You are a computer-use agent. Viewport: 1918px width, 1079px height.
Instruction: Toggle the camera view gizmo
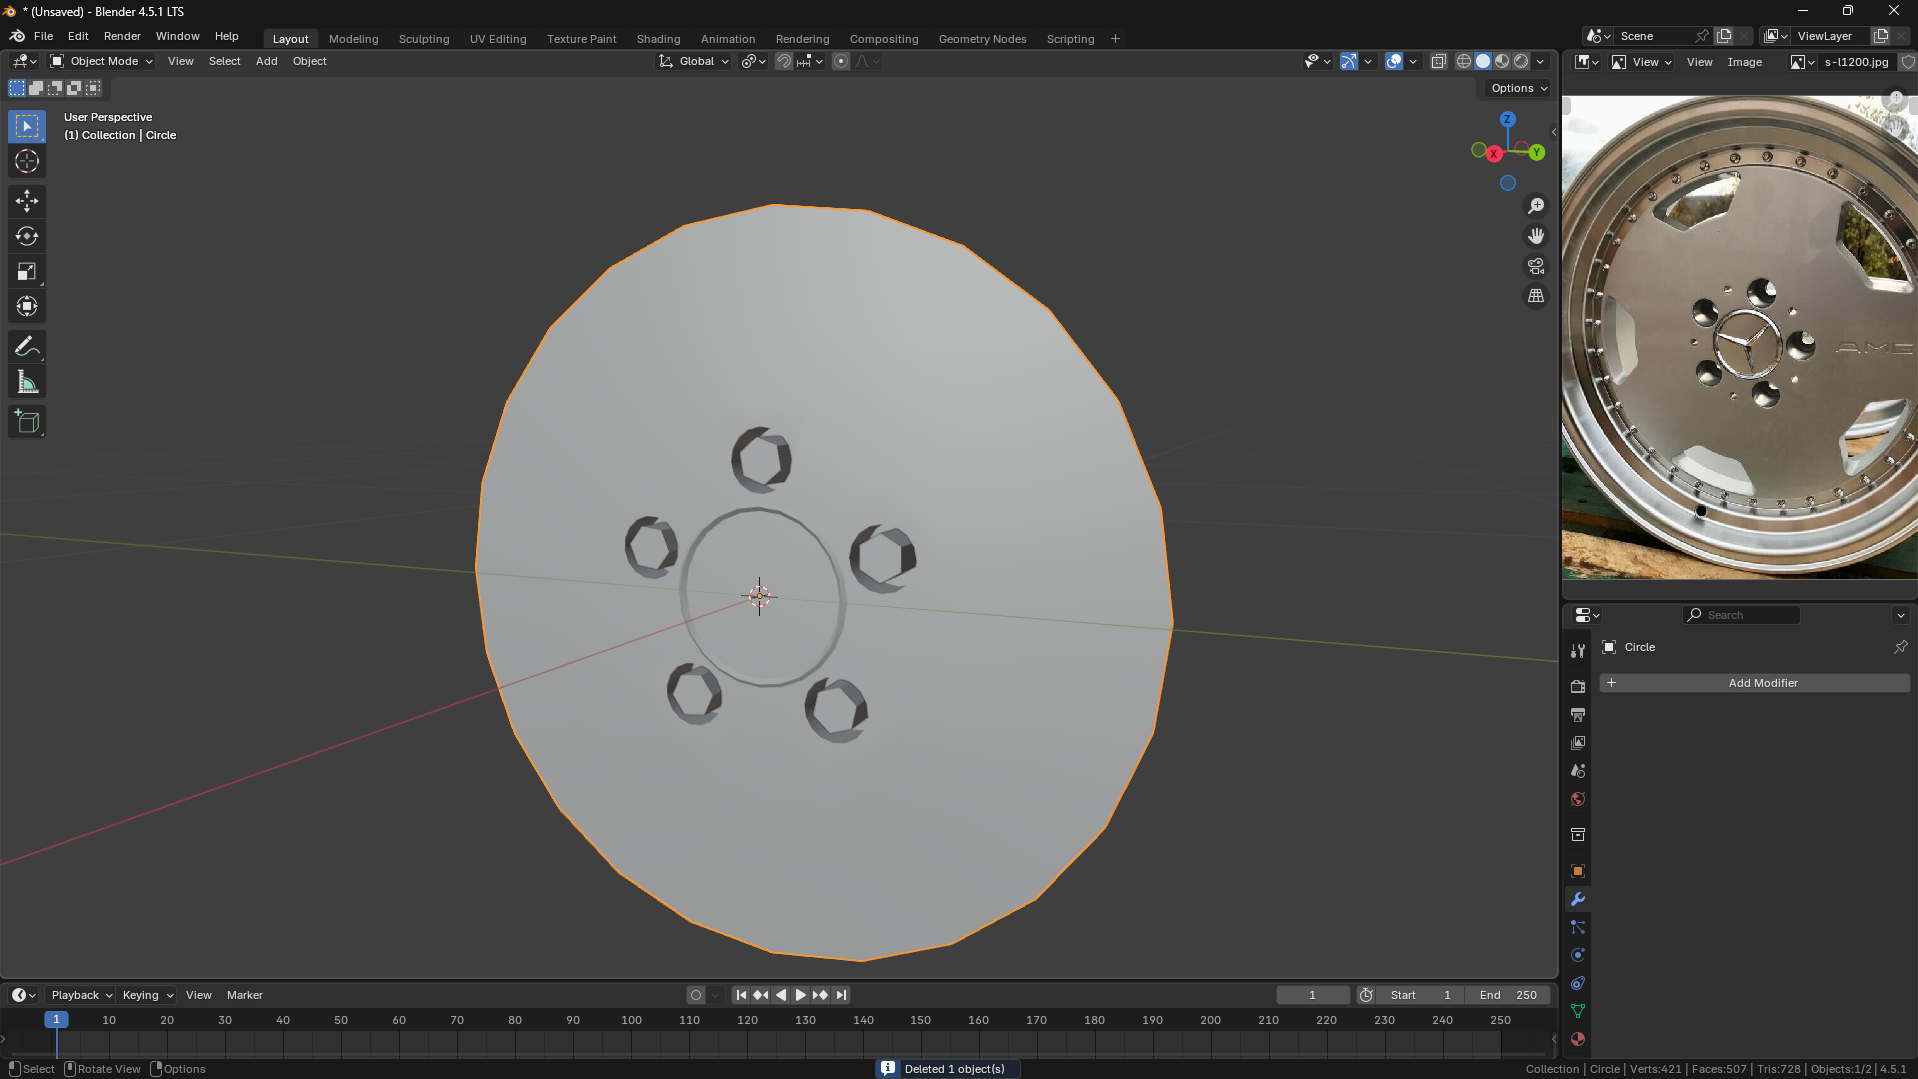[1536, 266]
